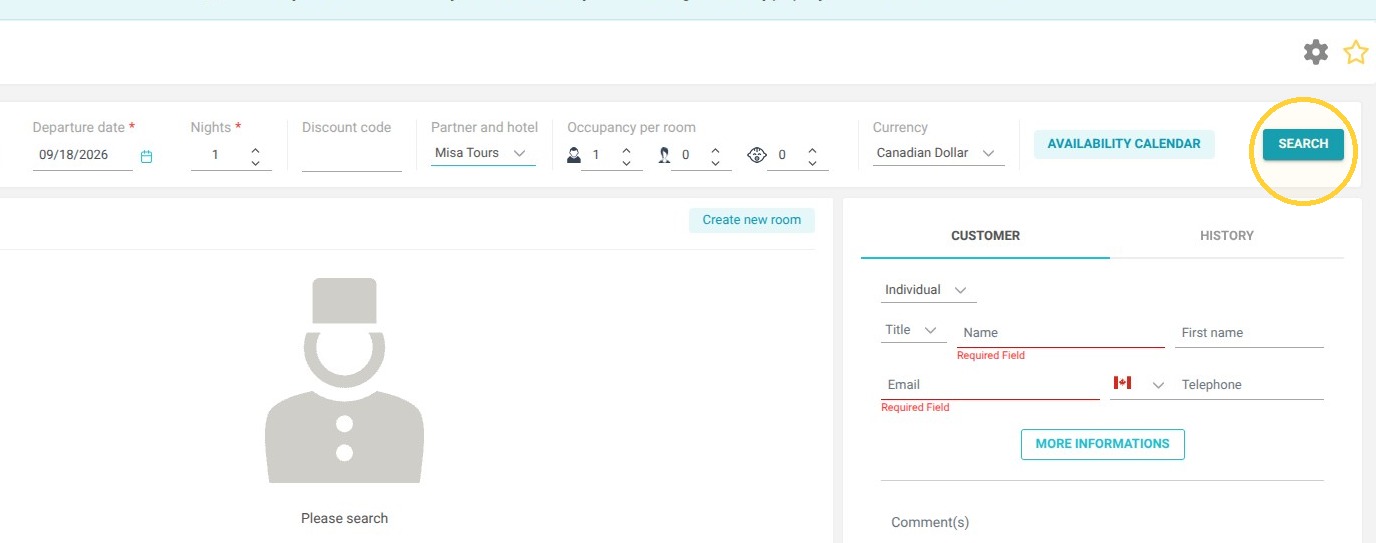The image size is (1376, 543).
Task: Select the Canada flag country code
Action: click(1122, 383)
